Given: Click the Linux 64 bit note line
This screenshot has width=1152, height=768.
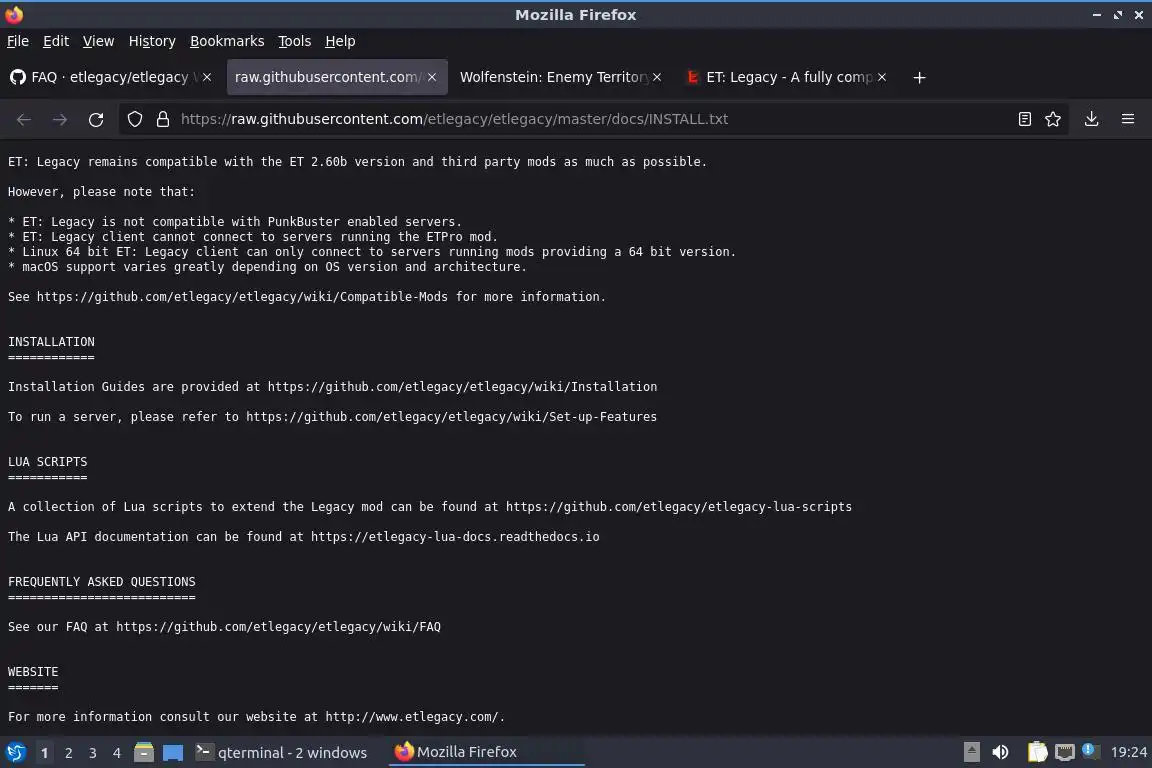Looking at the screenshot, I should pos(372,252).
